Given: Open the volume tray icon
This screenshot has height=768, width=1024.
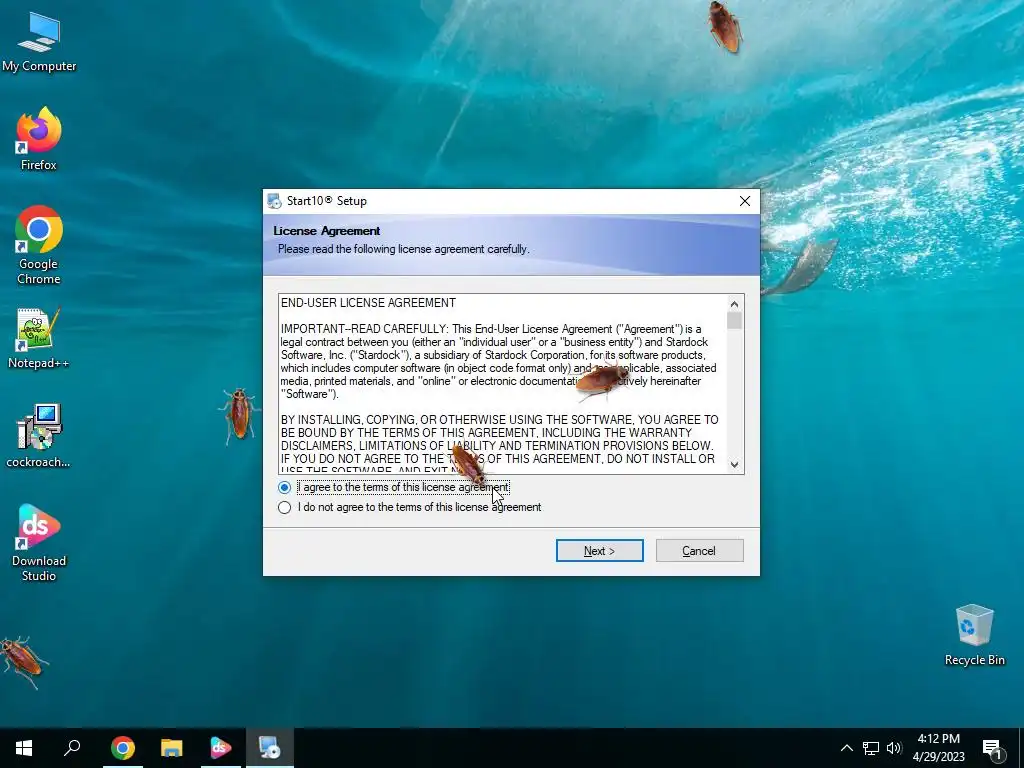Looking at the screenshot, I should (x=894, y=748).
